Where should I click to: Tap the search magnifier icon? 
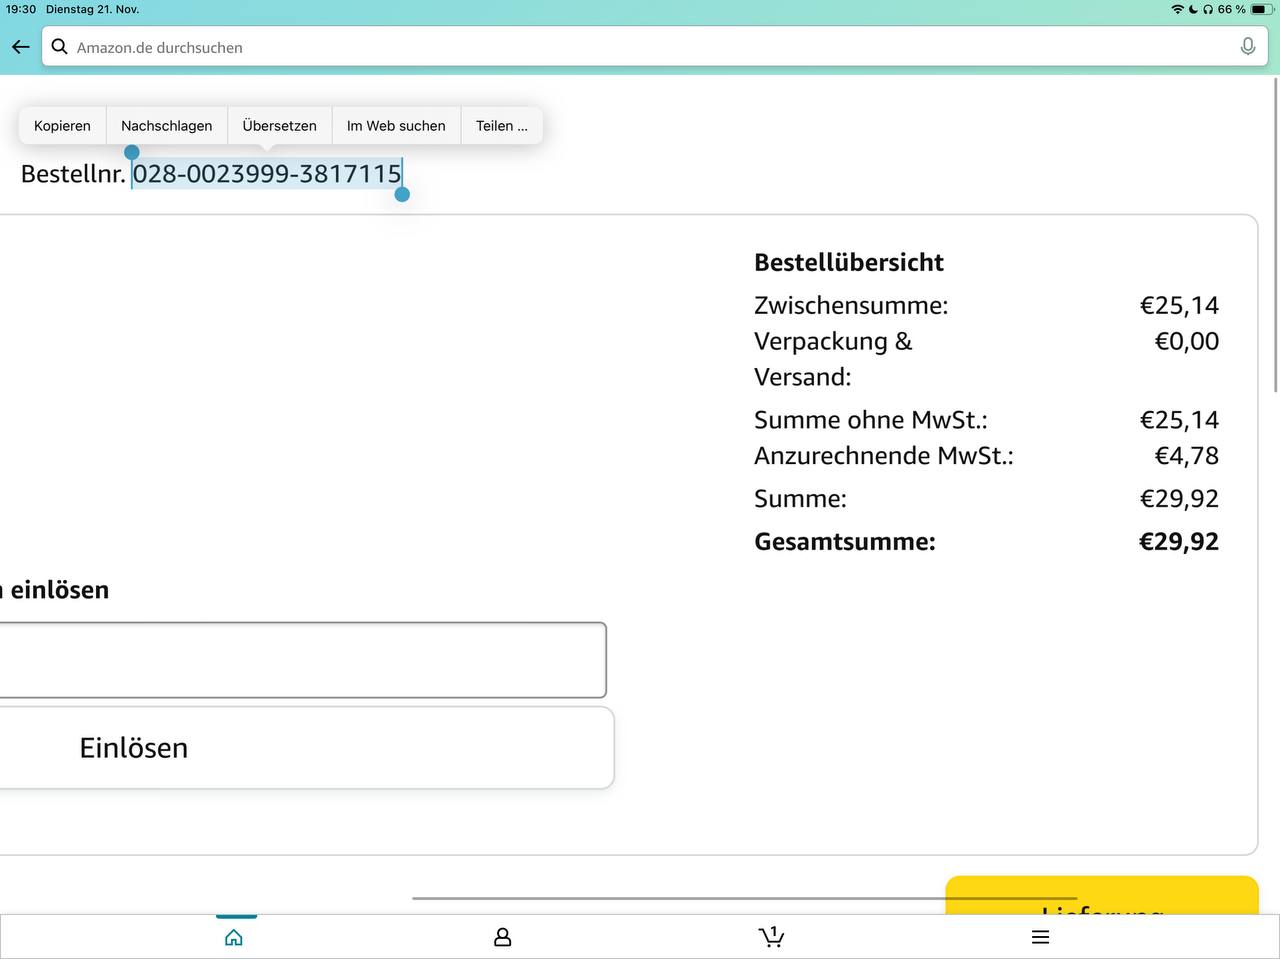(60, 47)
